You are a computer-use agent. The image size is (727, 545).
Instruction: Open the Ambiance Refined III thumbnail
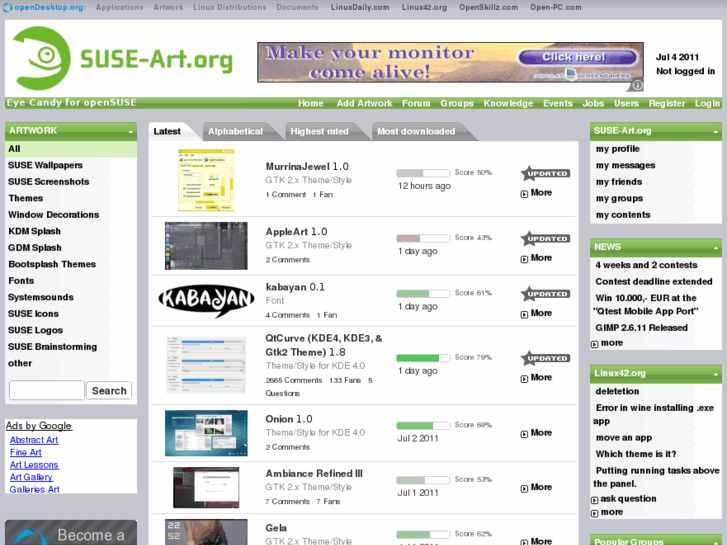coord(206,487)
